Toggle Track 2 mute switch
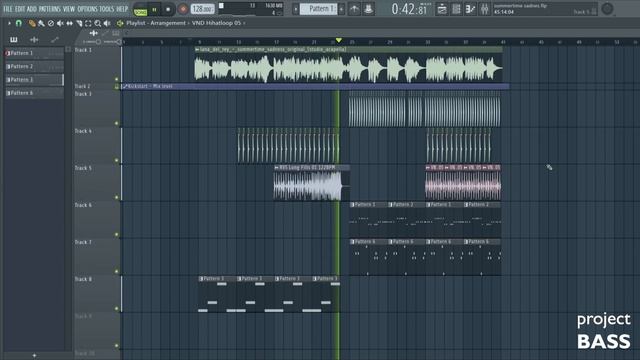 point(116,87)
